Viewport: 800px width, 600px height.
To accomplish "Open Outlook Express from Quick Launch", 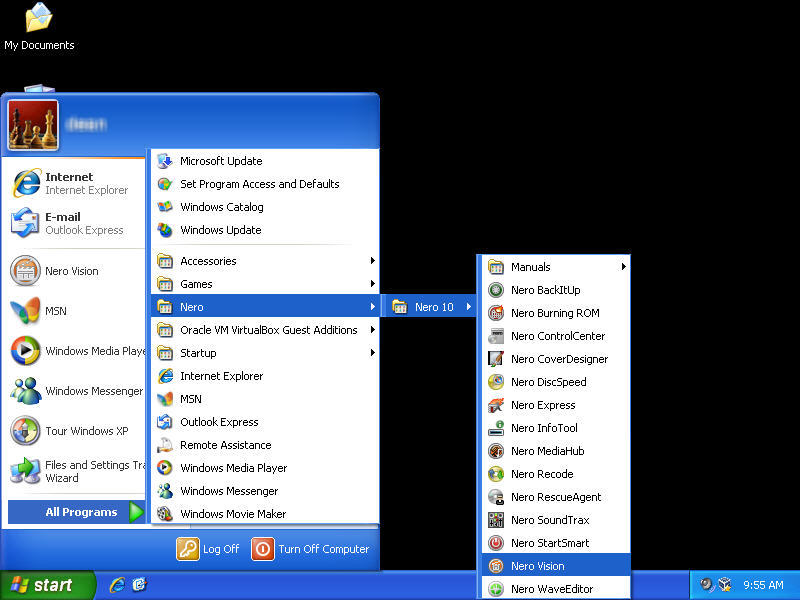I will [139, 585].
